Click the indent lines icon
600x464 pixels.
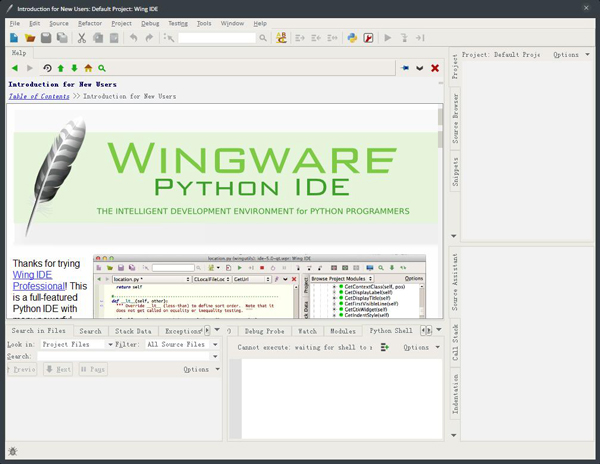[x=300, y=38]
